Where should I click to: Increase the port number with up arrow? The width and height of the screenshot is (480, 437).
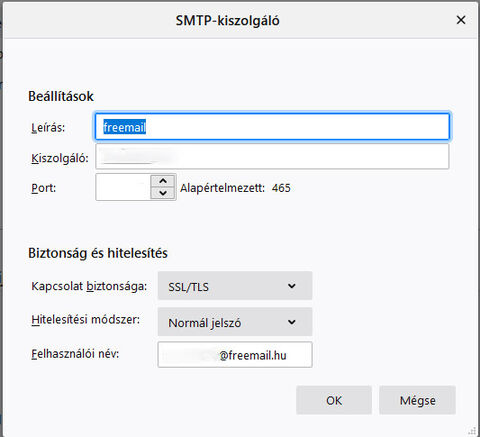163,181
